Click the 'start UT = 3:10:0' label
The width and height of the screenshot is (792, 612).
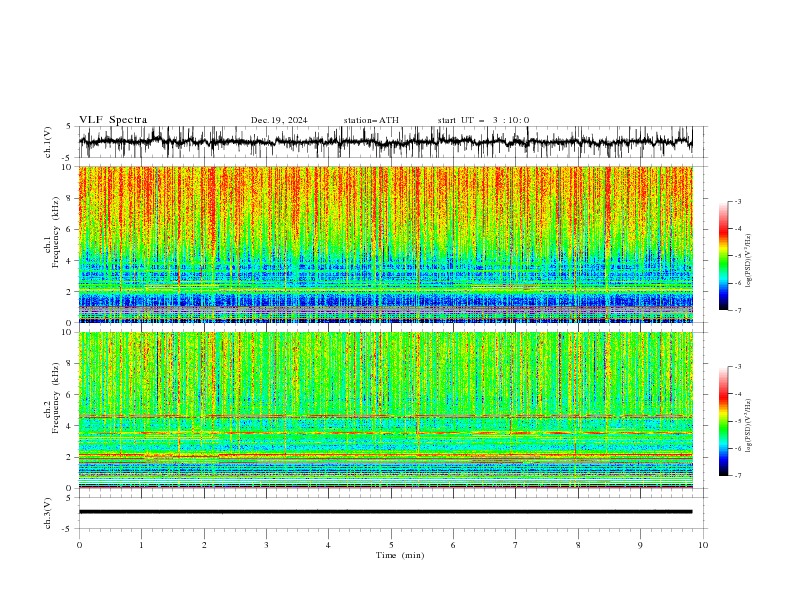coord(483,120)
